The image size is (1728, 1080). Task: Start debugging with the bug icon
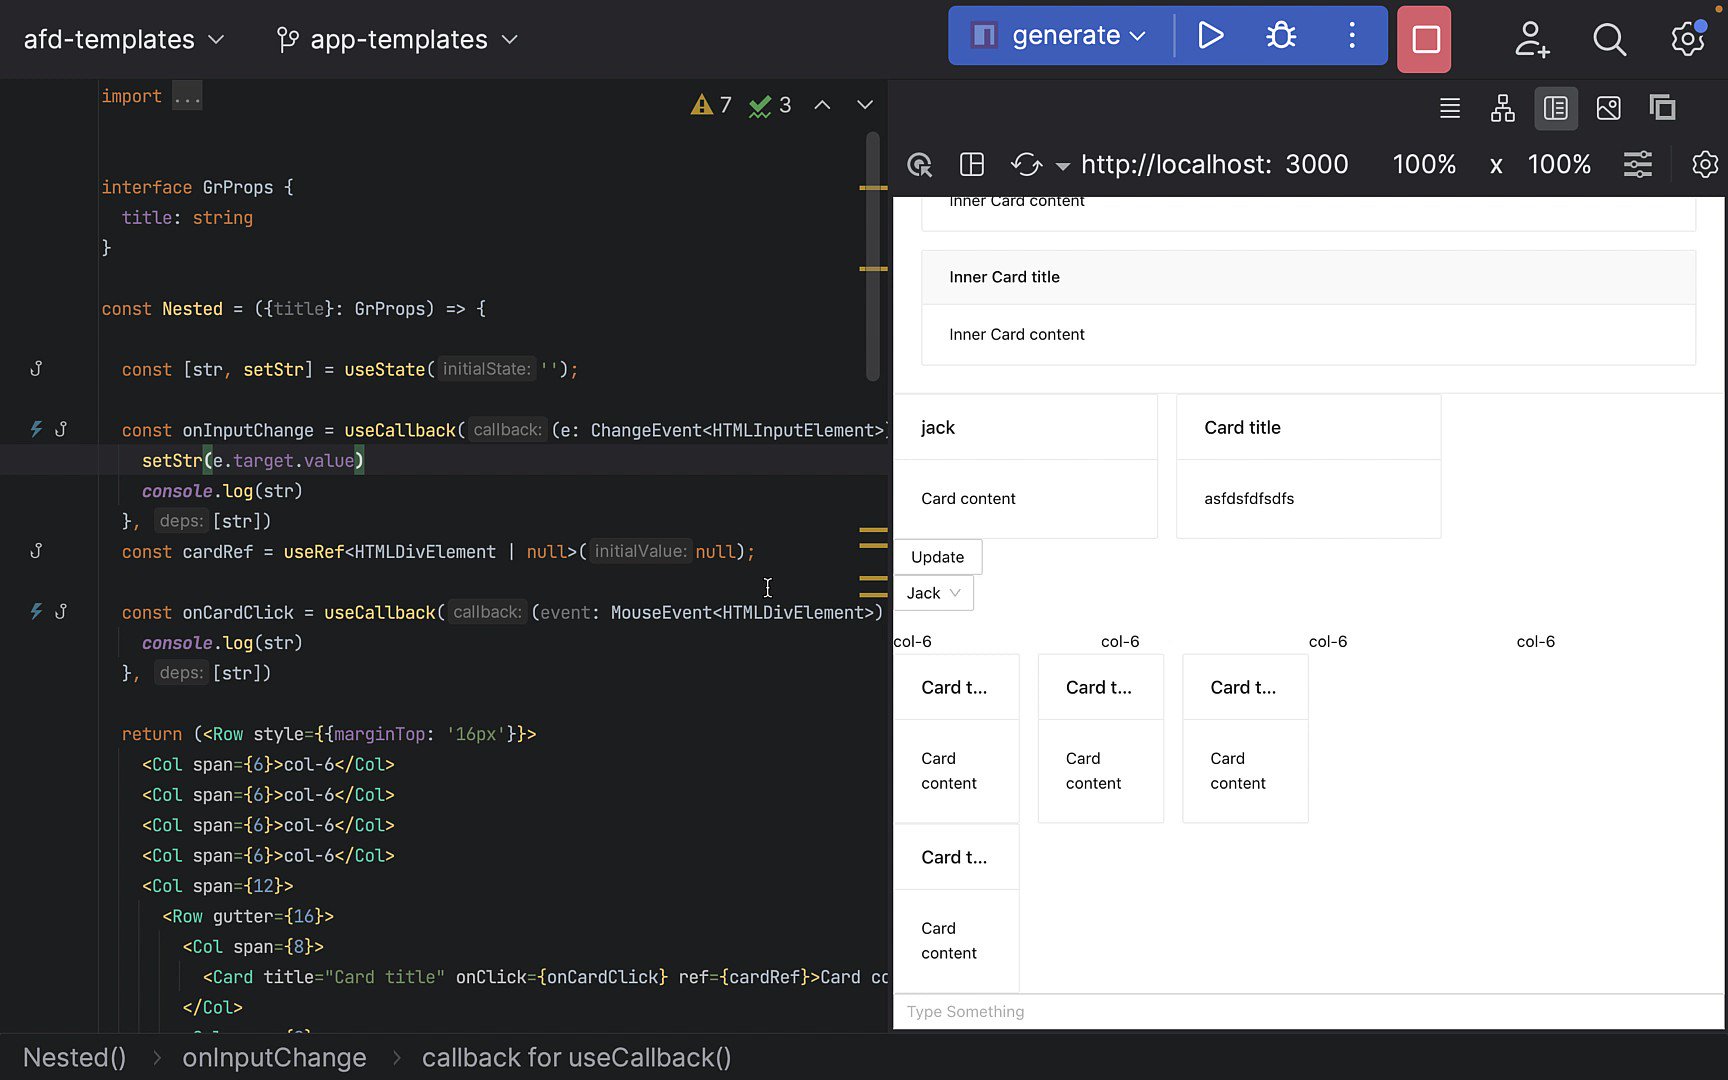pos(1281,34)
